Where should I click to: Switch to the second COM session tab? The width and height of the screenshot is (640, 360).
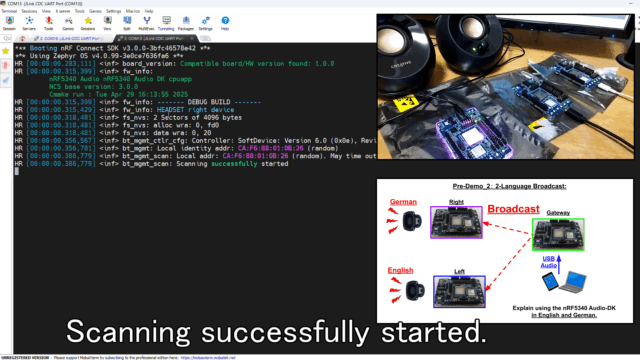tap(68, 38)
